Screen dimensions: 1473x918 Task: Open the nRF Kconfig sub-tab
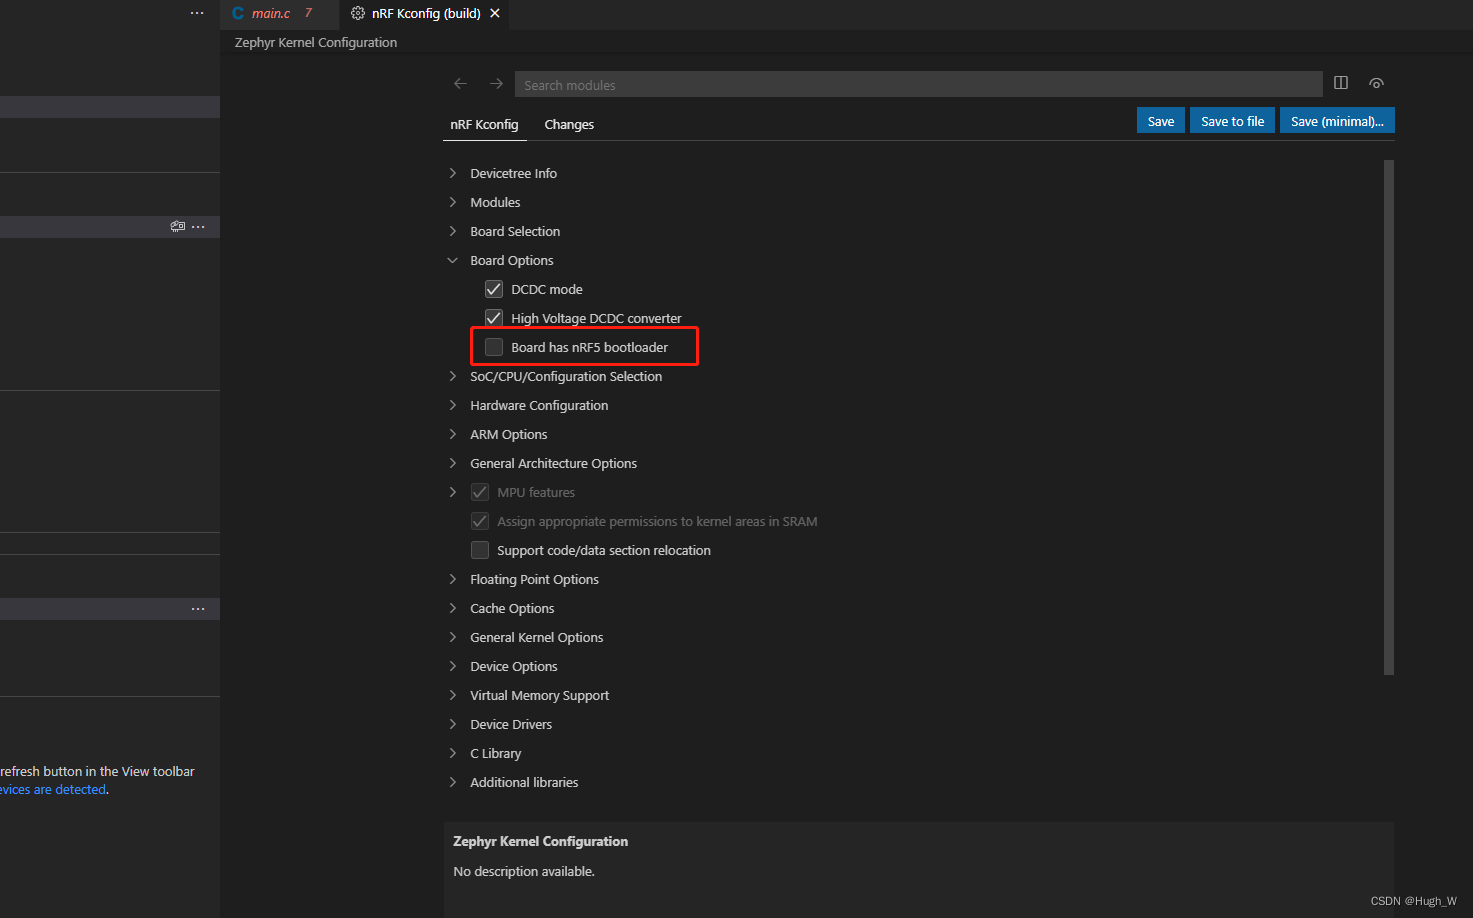[484, 124]
